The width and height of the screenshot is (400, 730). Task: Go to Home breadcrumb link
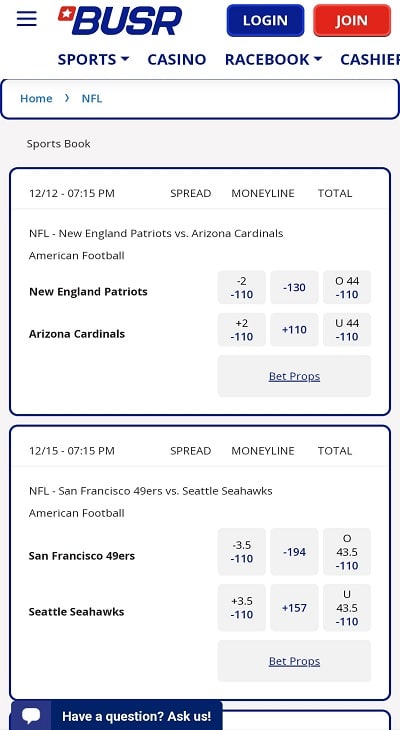click(36, 98)
